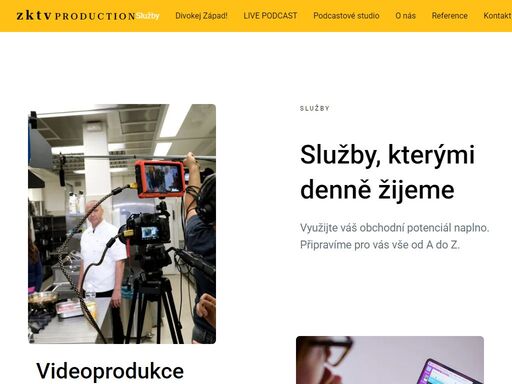Open the Služby menu item
The width and height of the screenshot is (512, 384).
pyautogui.click(x=148, y=16)
